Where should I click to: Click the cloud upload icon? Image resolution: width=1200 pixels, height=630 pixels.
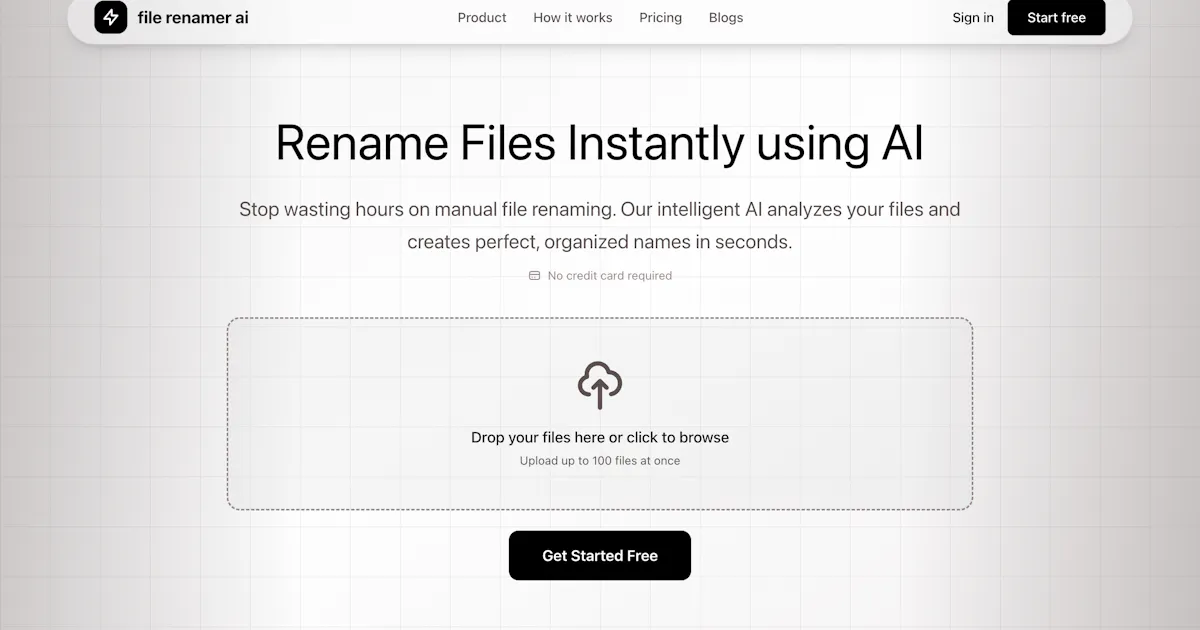coord(600,385)
